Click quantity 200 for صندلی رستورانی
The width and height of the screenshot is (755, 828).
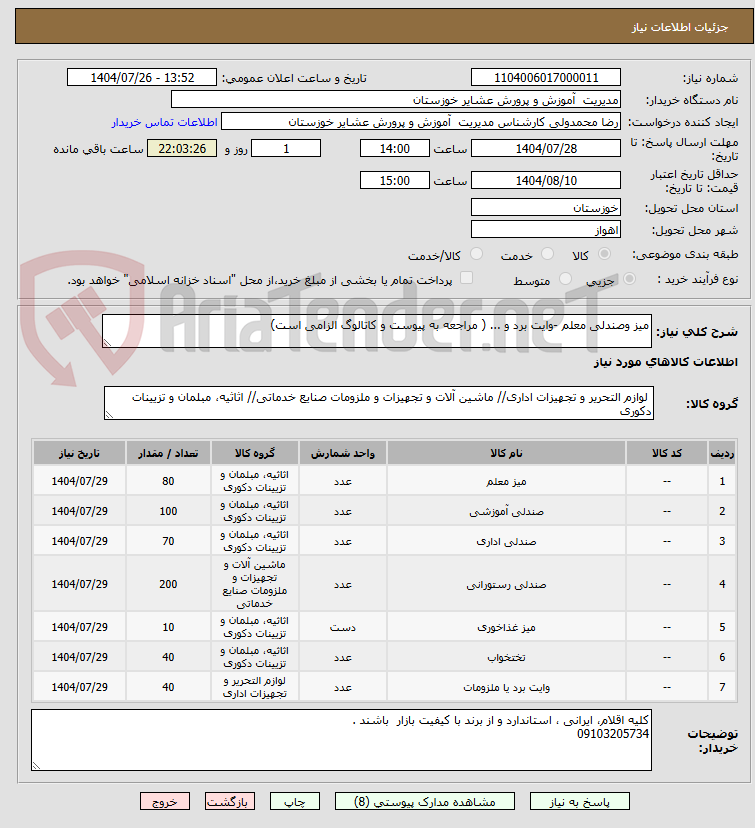(x=168, y=584)
